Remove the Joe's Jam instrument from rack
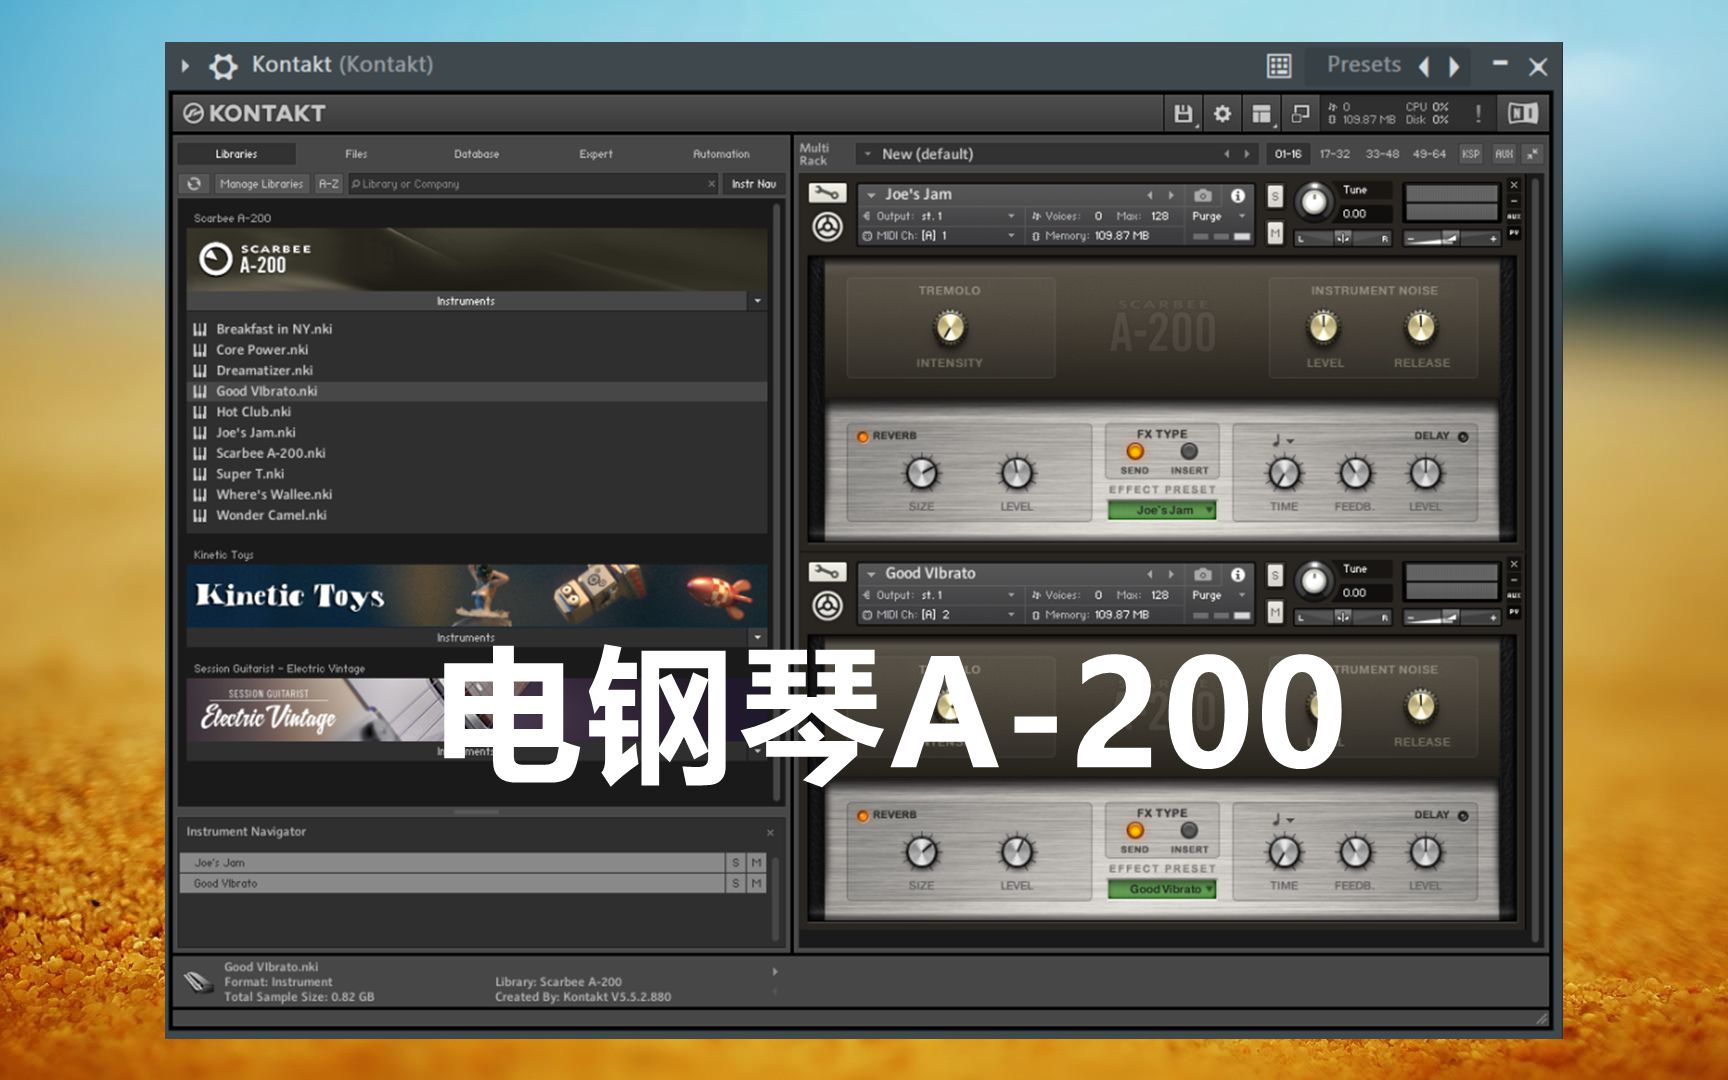 pyautogui.click(x=1514, y=185)
